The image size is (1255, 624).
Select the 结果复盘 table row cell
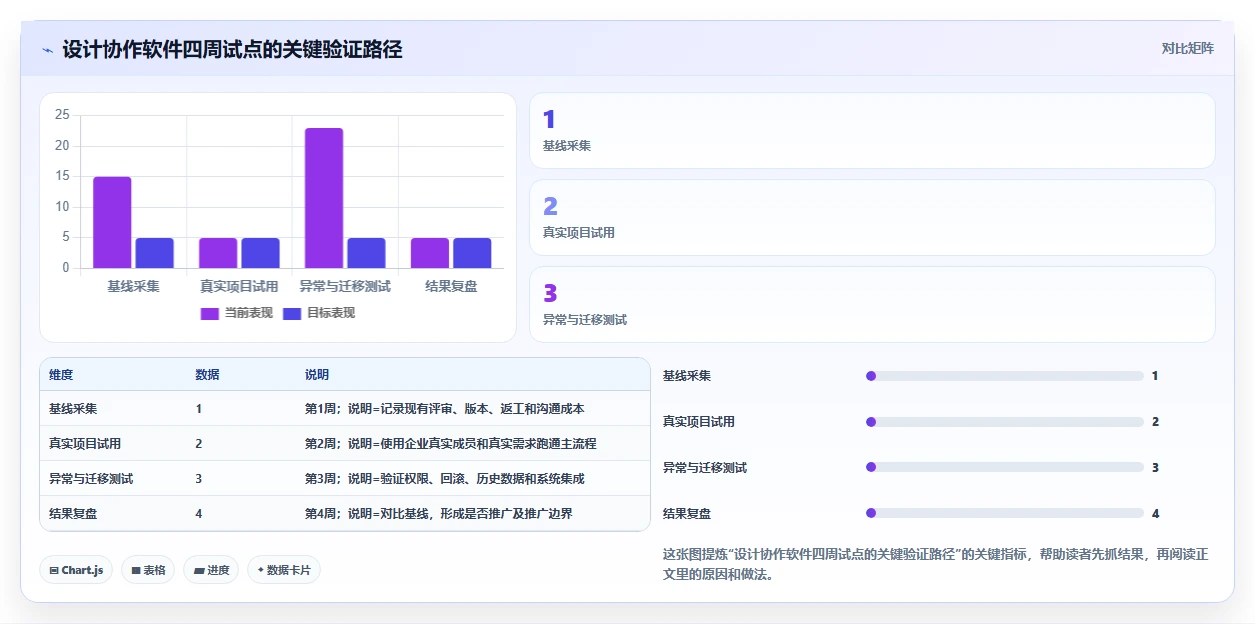73,514
